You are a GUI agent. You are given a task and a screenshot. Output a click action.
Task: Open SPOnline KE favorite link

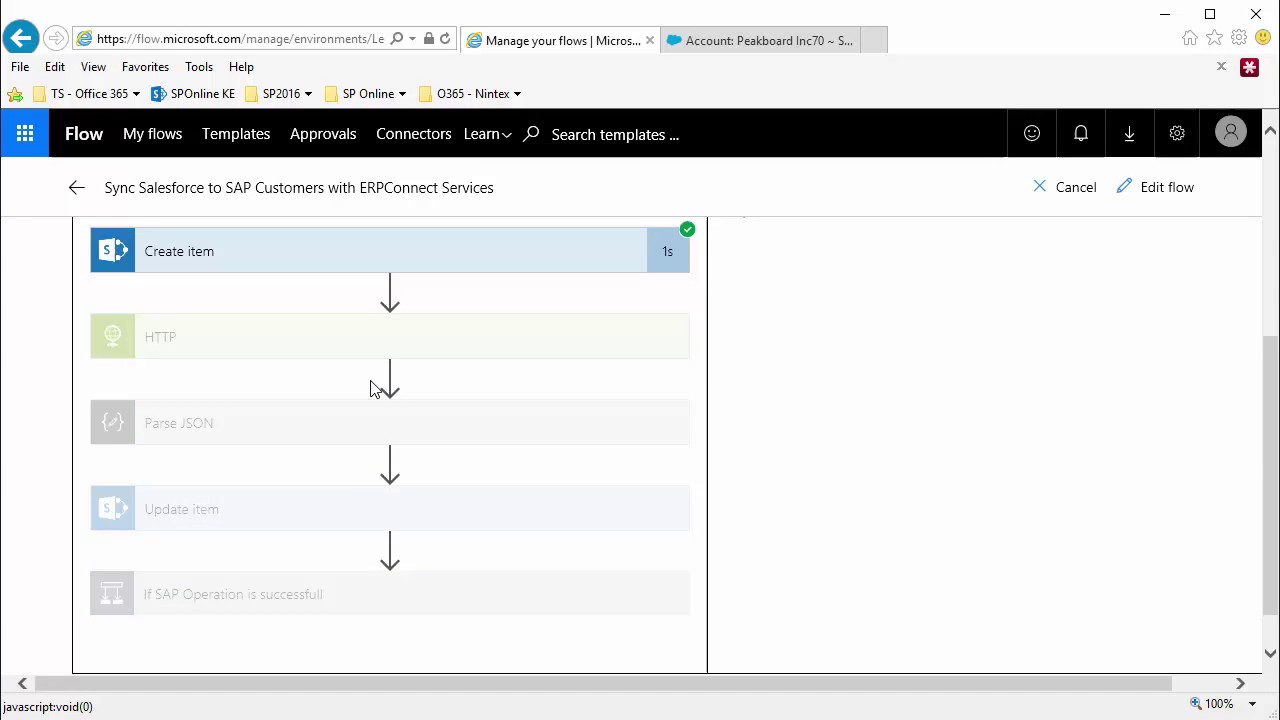(x=193, y=94)
